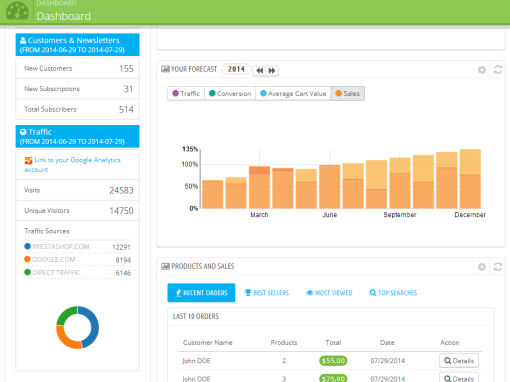Refresh the Products and Sales panel

coord(498,267)
